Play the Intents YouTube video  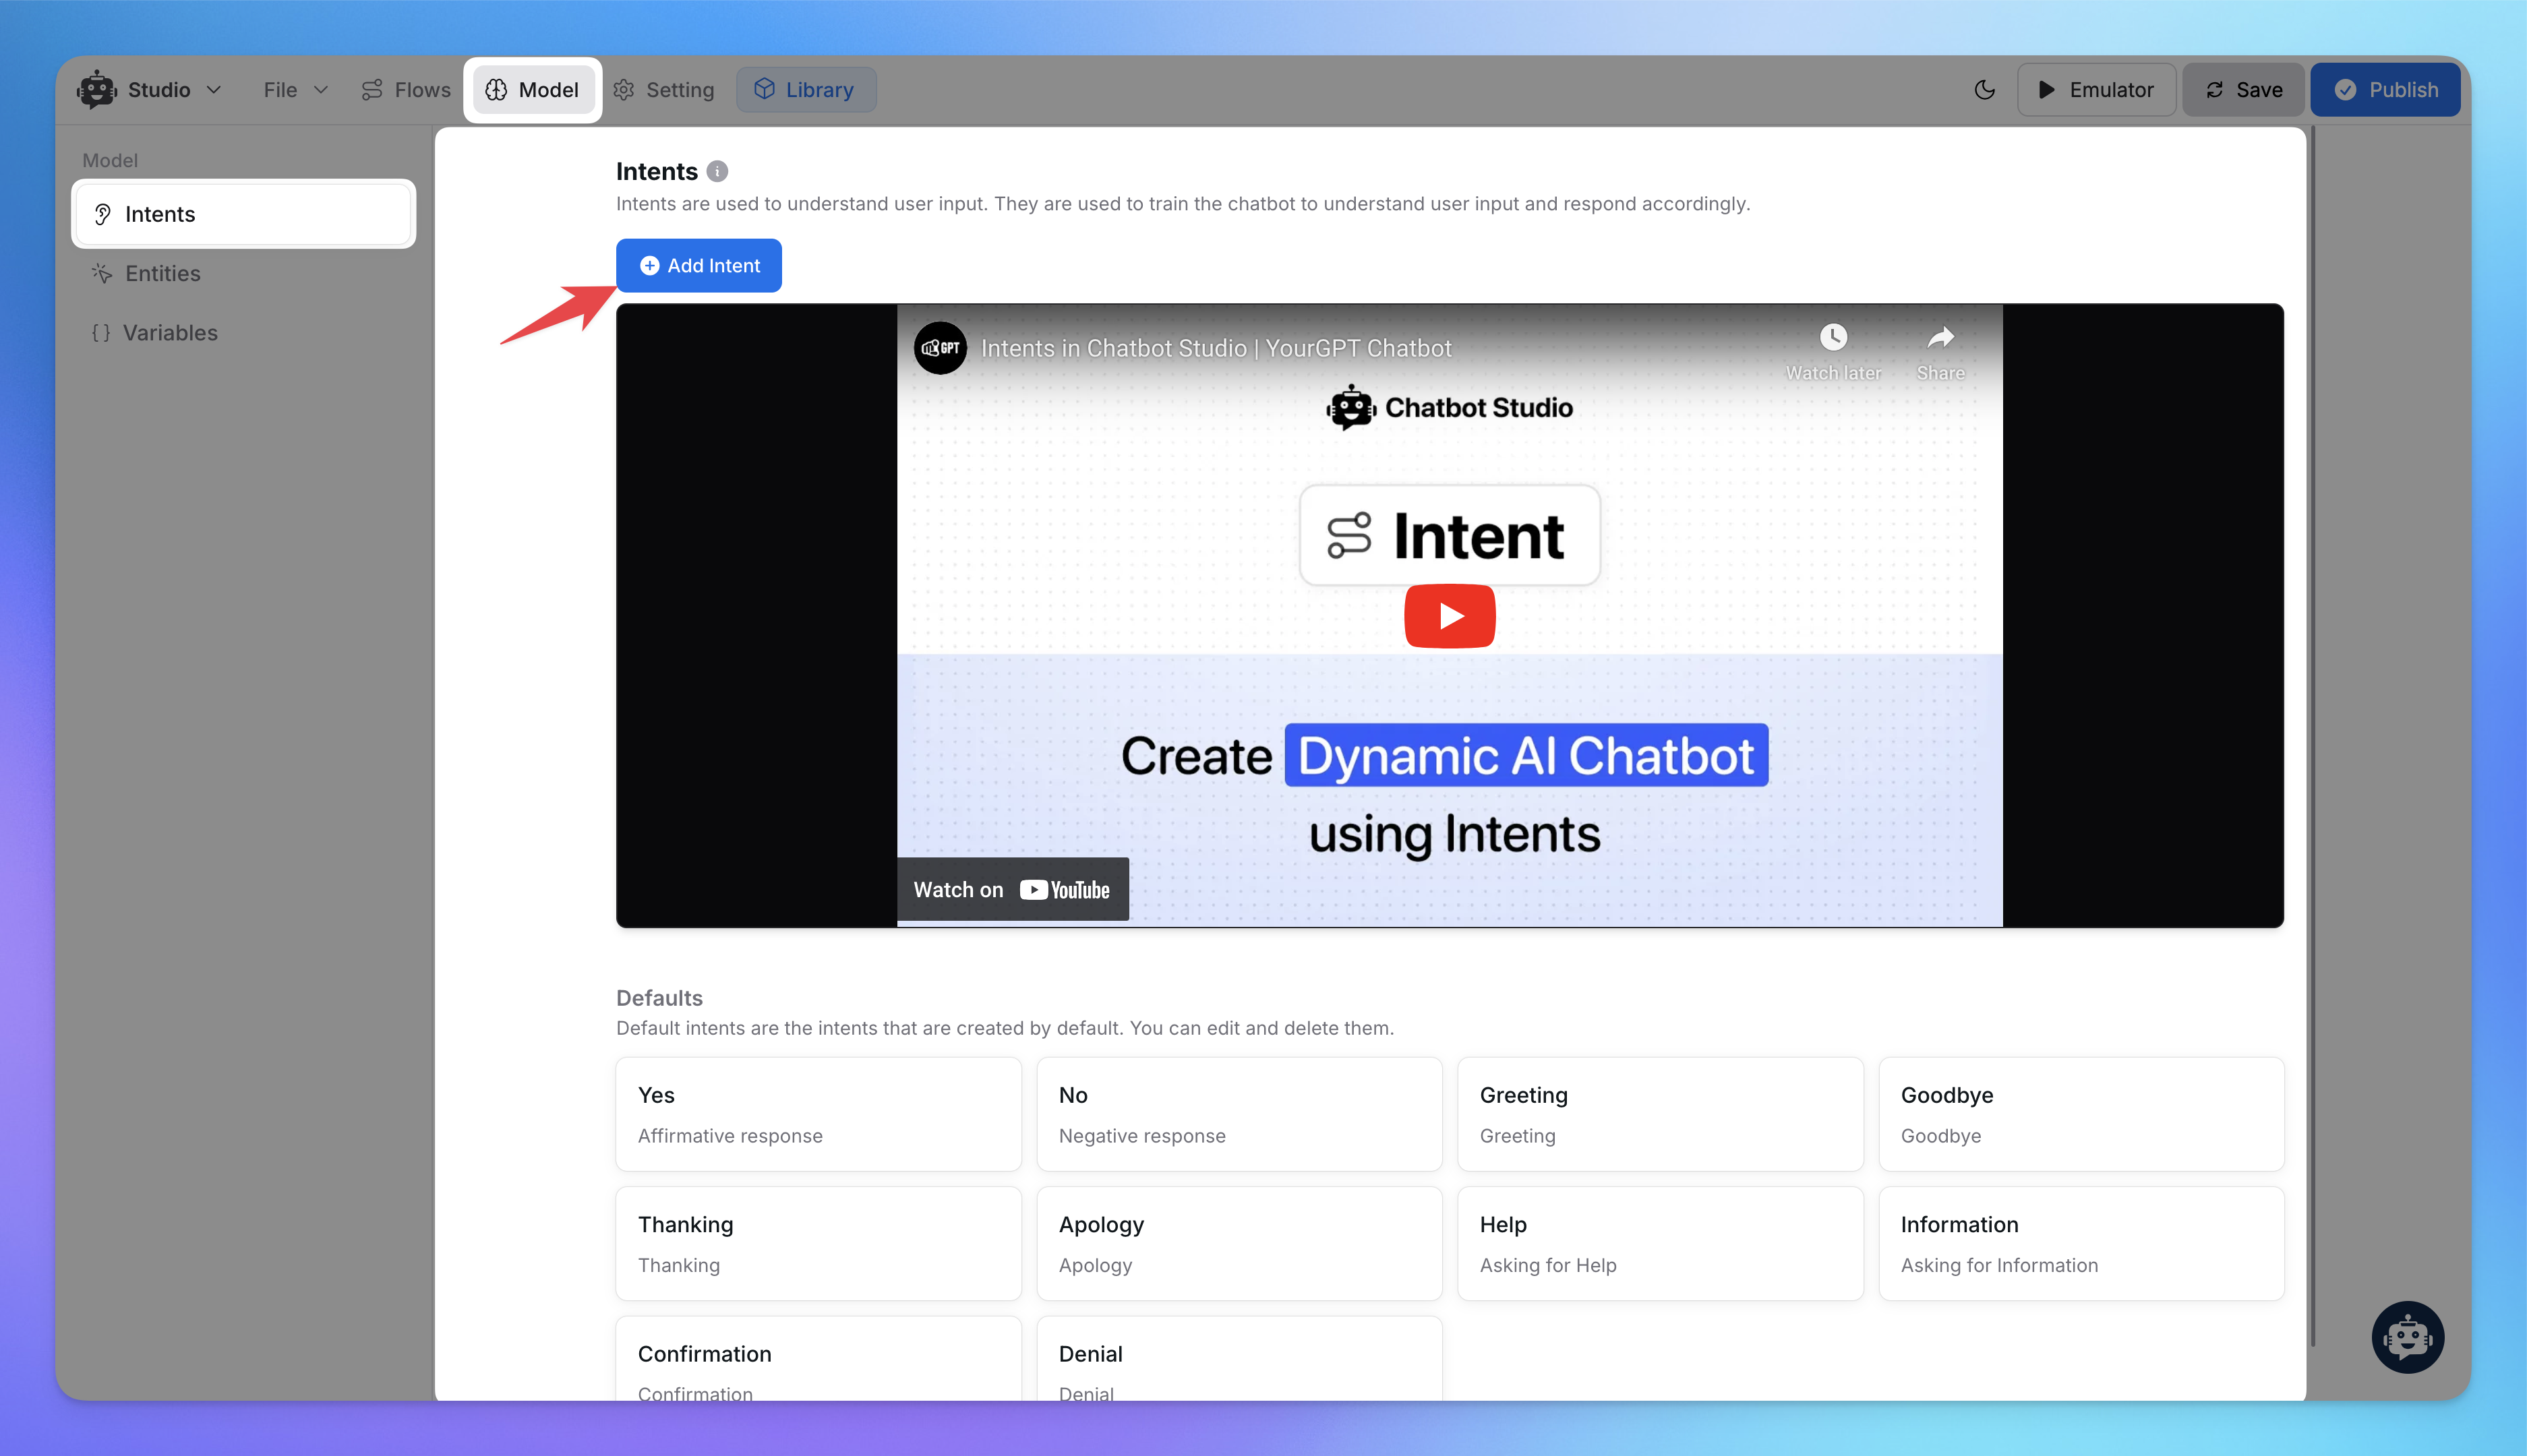pos(1449,616)
